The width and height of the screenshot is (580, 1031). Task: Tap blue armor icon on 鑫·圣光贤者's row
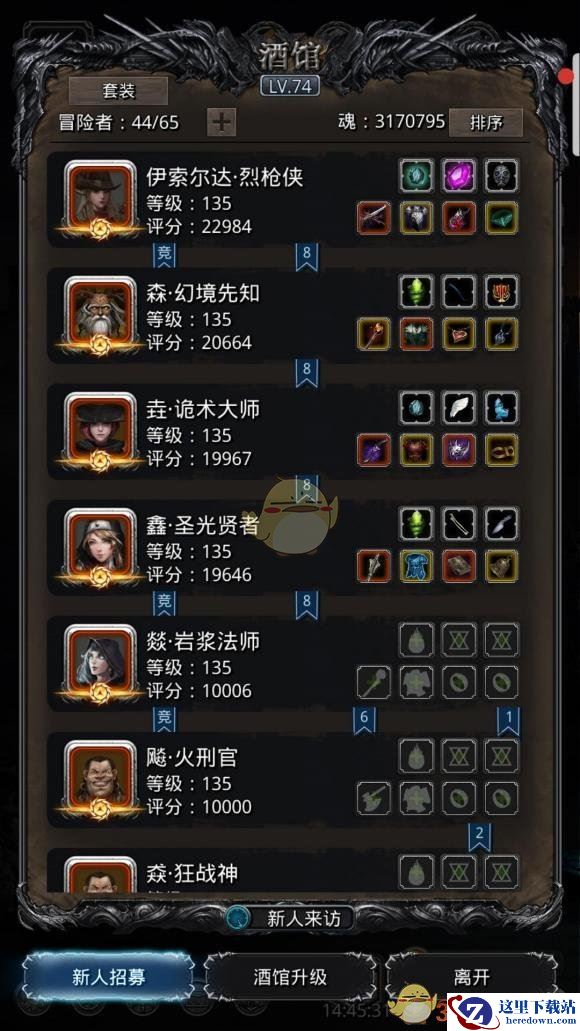click(x=416, y=566)
